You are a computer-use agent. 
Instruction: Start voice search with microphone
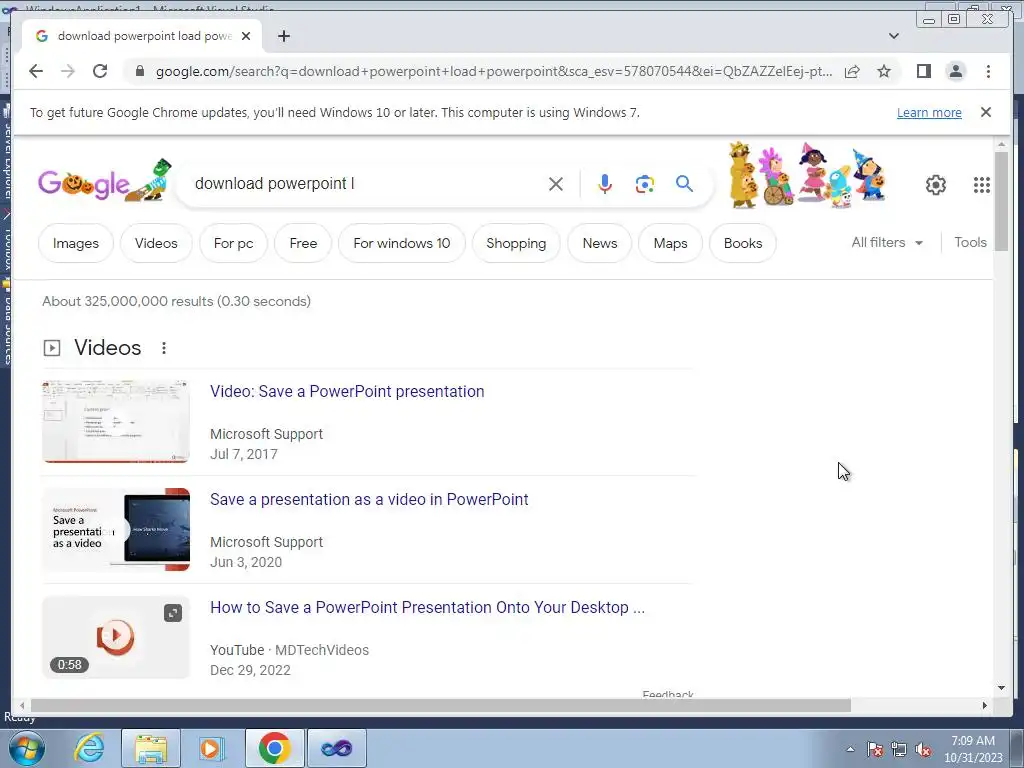pos(605,184)
